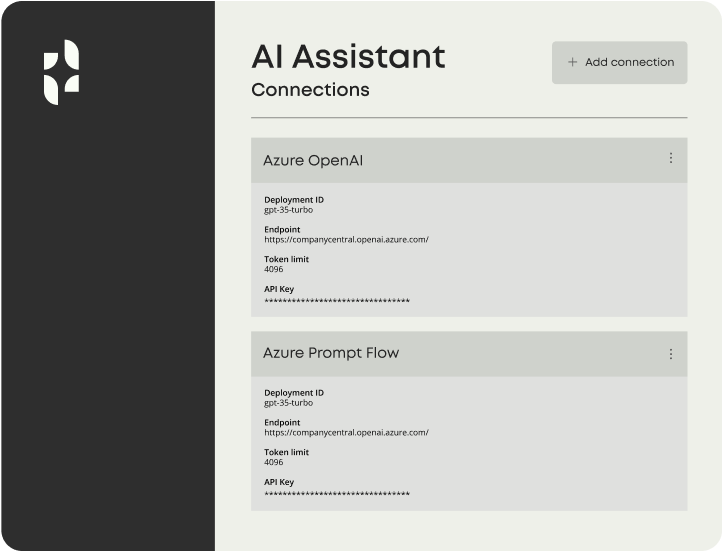Click masked API key in Azure Prompt Flow card
This screenshot has width=722, height=551.
click(337, 494)
